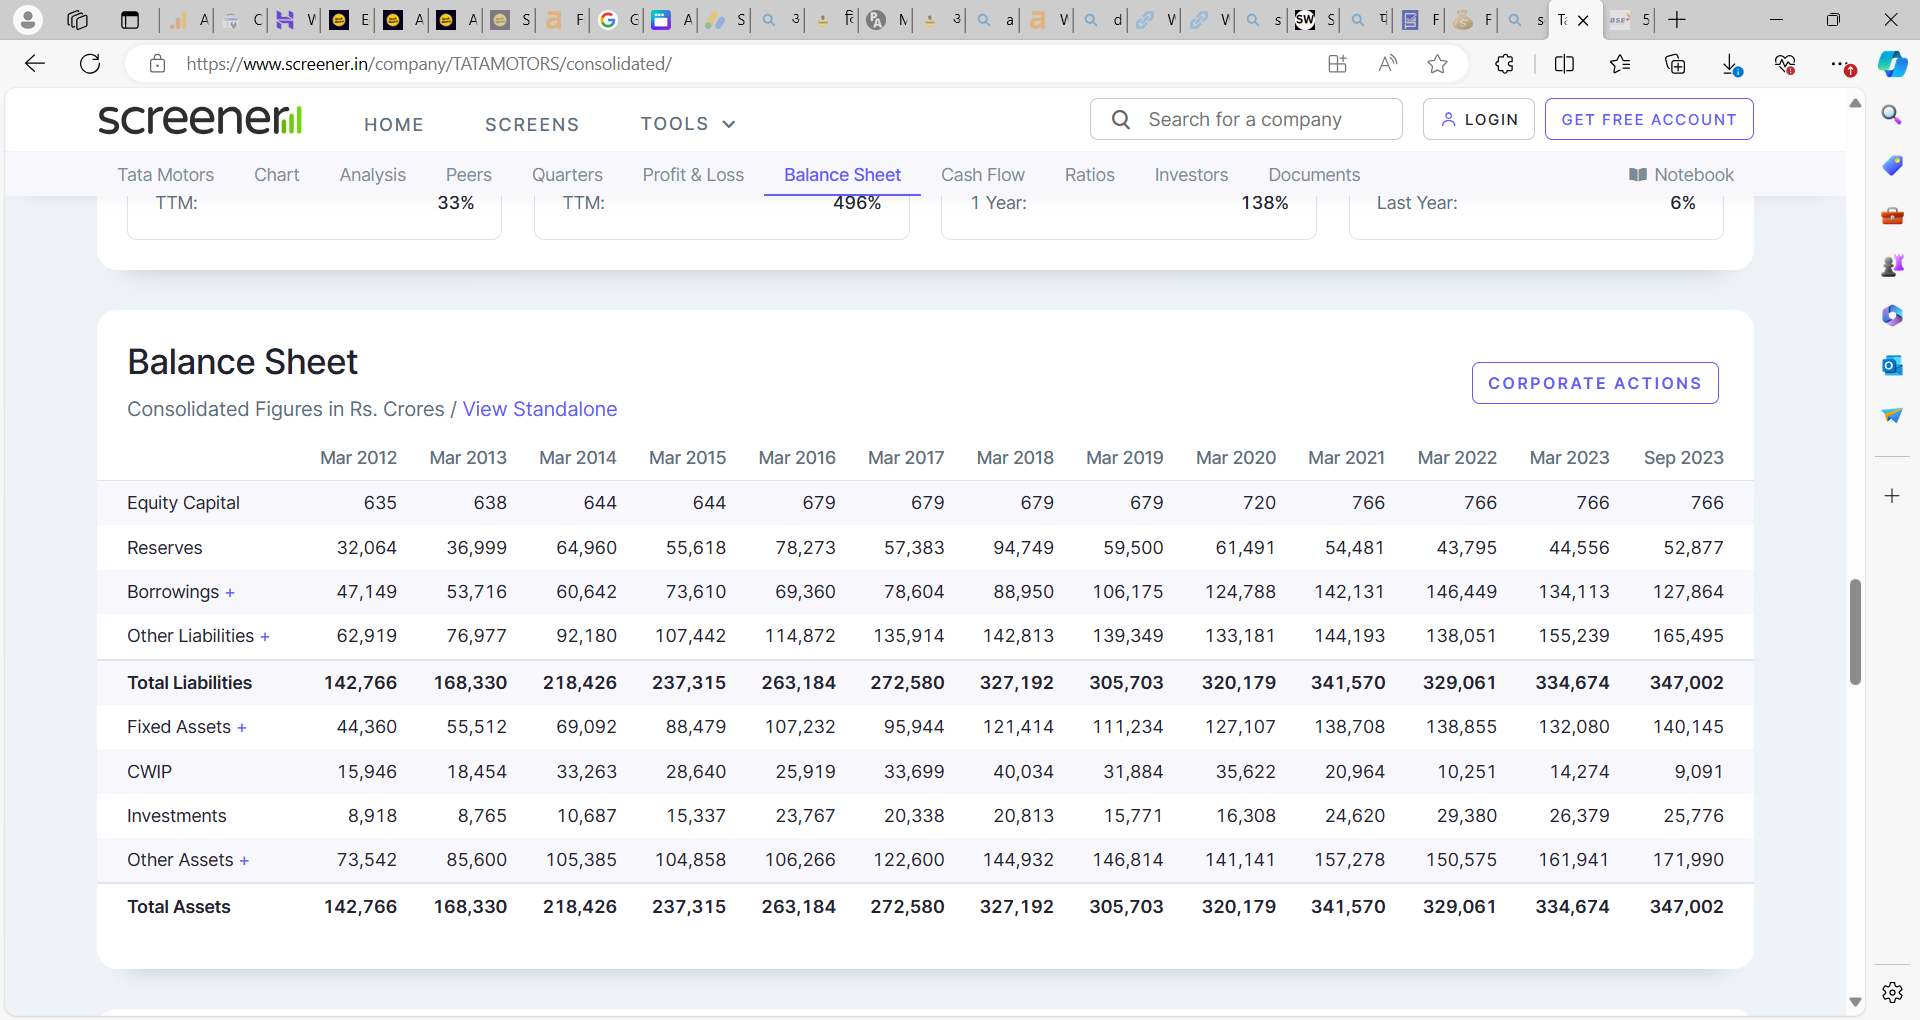Close the current Tata Motors browser tab

tap(1583, 20)
